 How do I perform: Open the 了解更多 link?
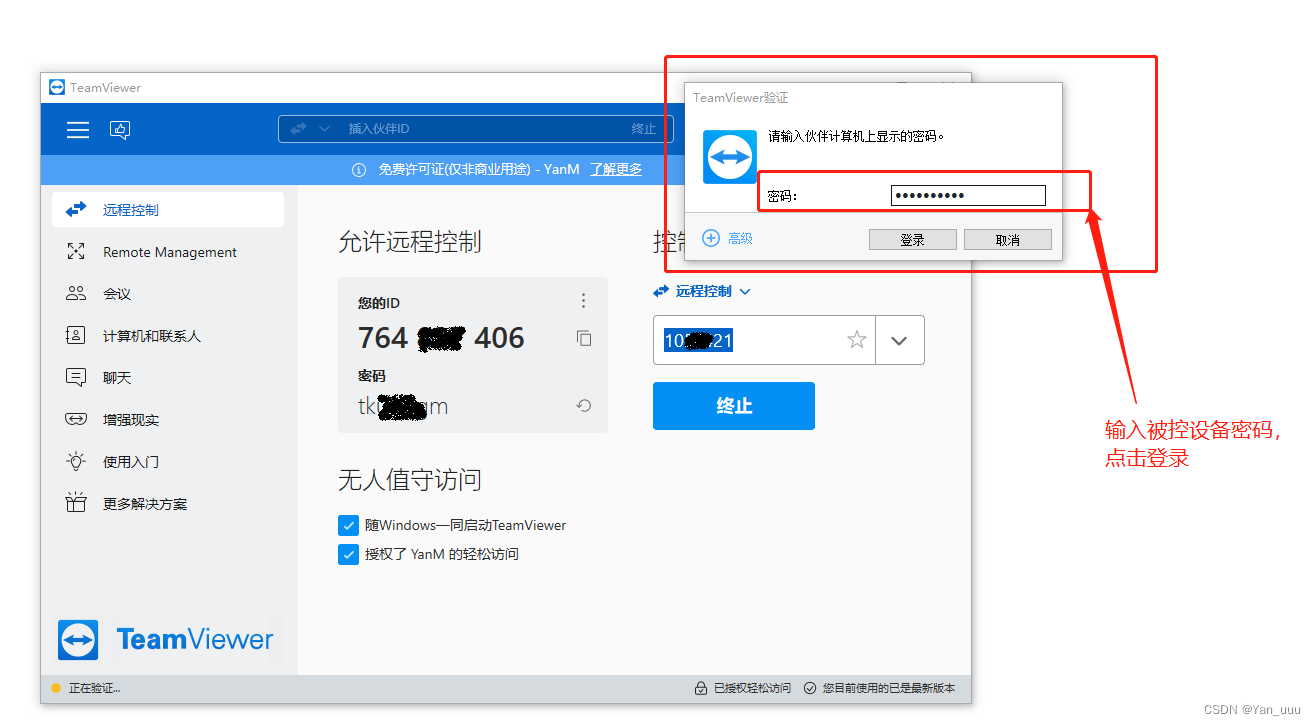[x=616, y=170]
